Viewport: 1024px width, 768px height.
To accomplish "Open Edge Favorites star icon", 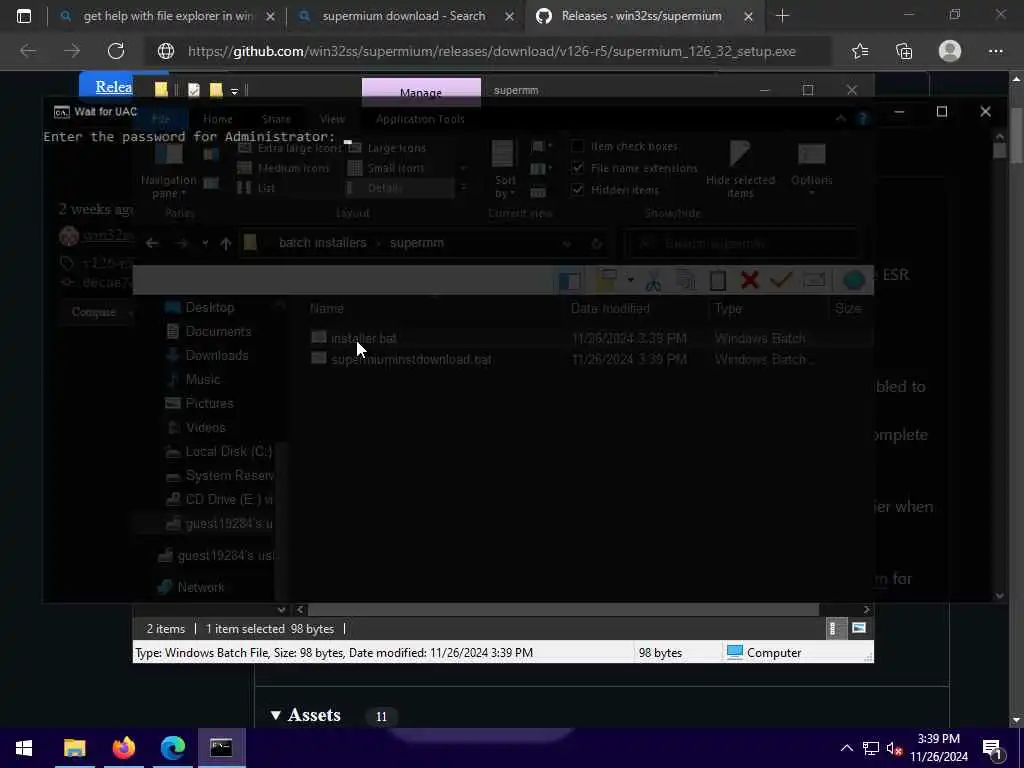I will 860,51.
